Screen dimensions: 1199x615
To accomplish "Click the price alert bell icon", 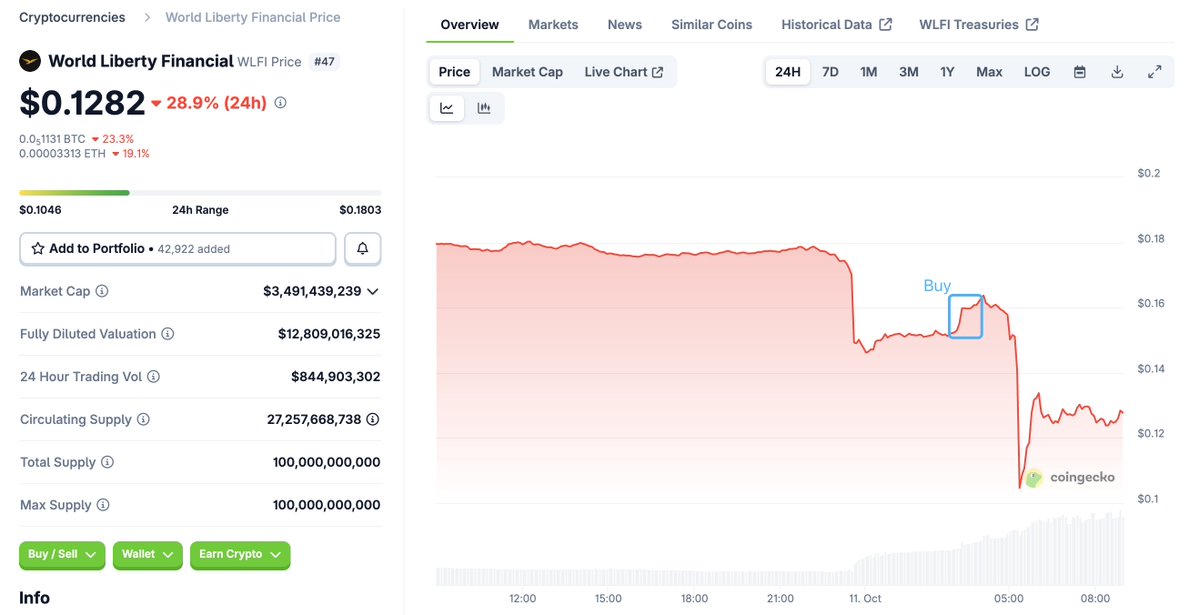I will click(362, 248).
